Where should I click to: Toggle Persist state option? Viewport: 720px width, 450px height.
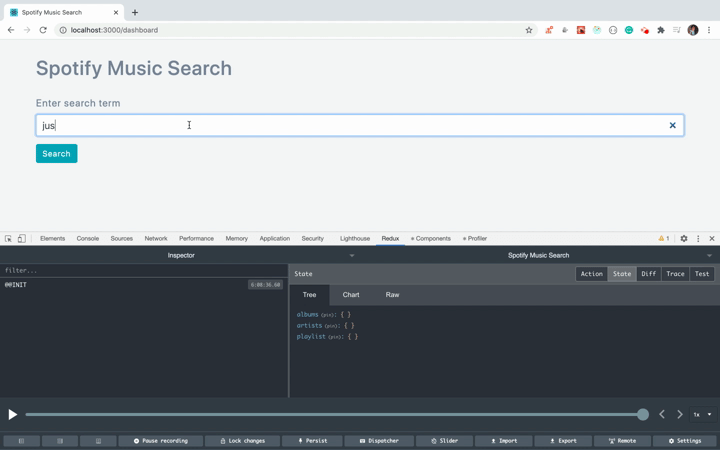312,441
